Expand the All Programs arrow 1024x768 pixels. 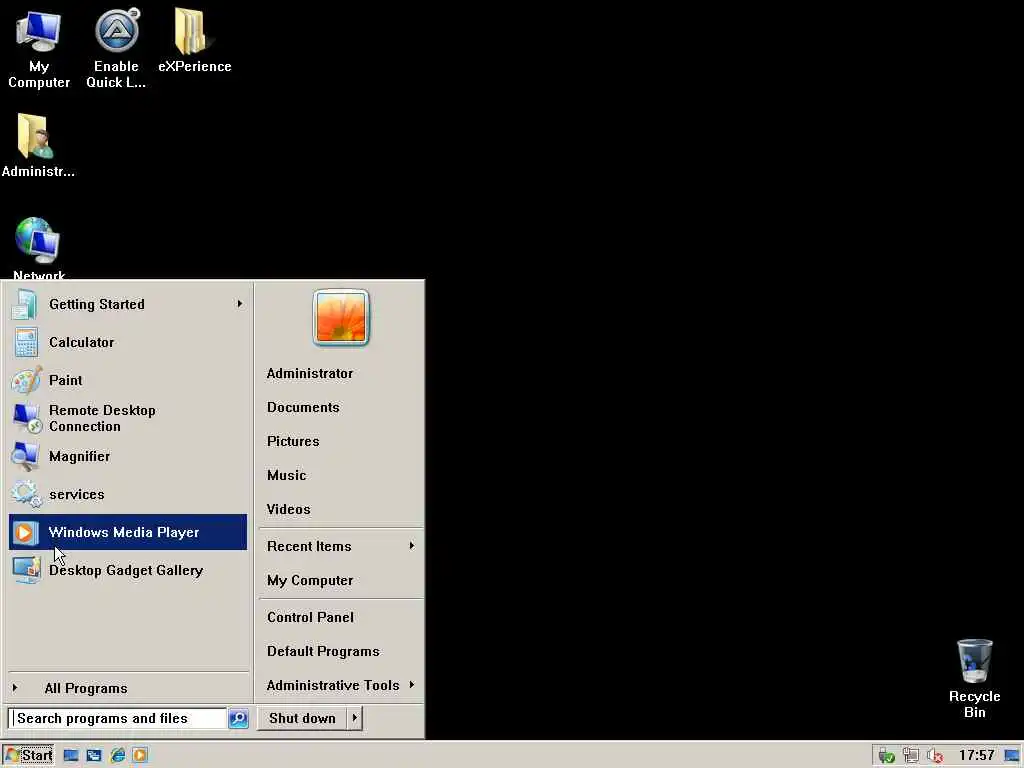pos(15,688)
